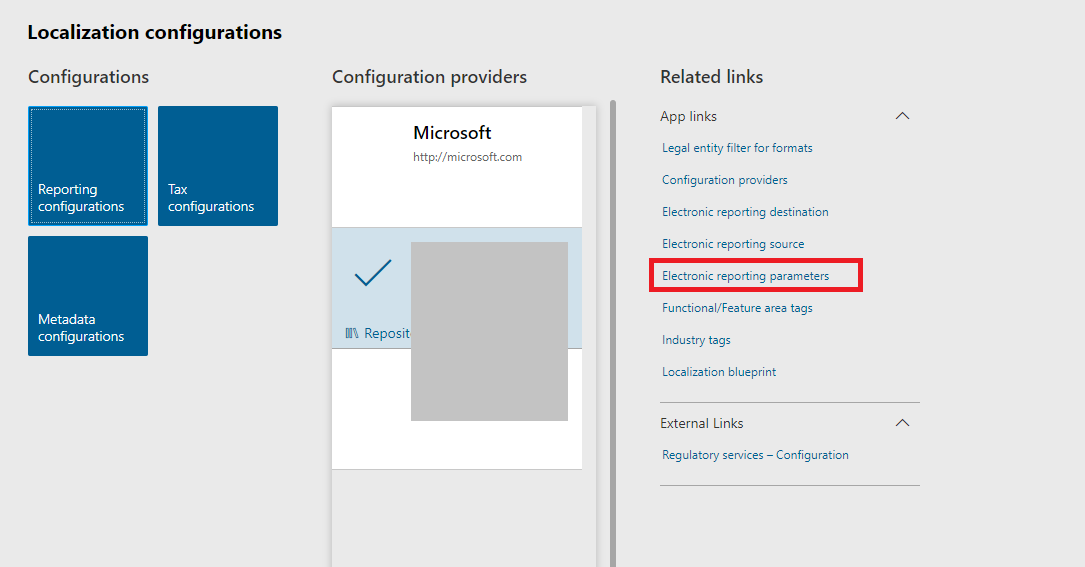1085x567 pixels.
Task: Open Legal entity filter for formats link
Action: pos(737,148)
